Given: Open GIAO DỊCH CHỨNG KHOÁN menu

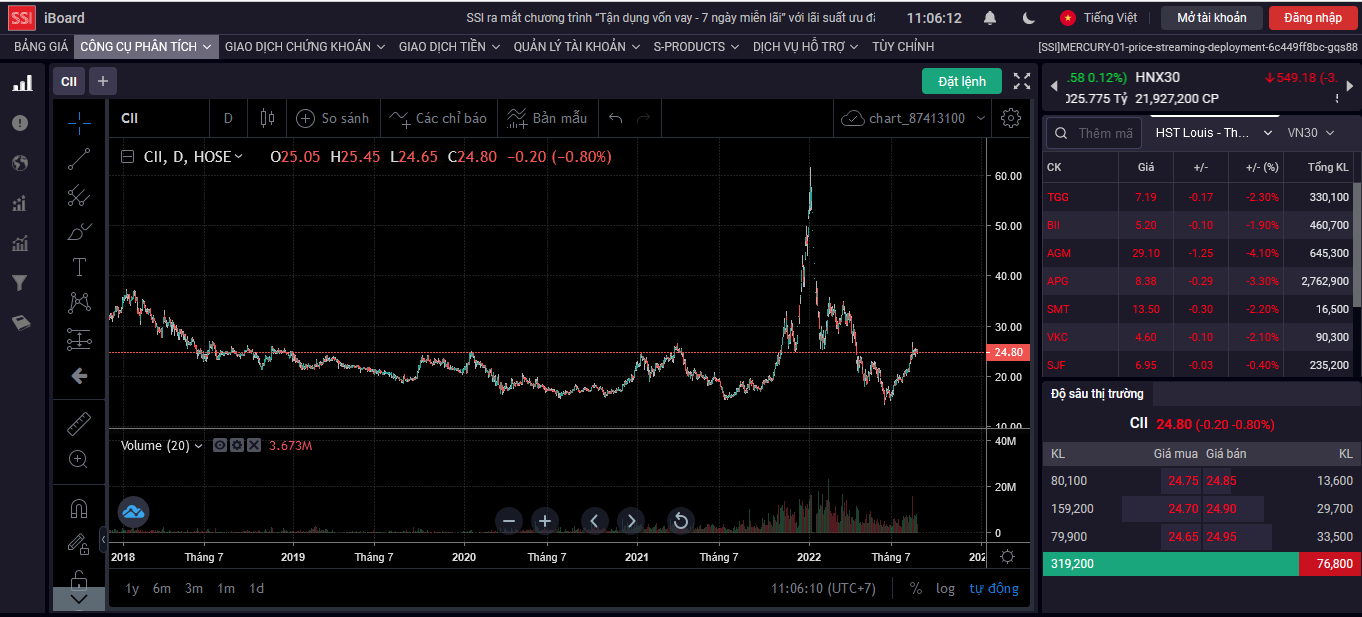Looking at the screenshot, I should [305, 47].
